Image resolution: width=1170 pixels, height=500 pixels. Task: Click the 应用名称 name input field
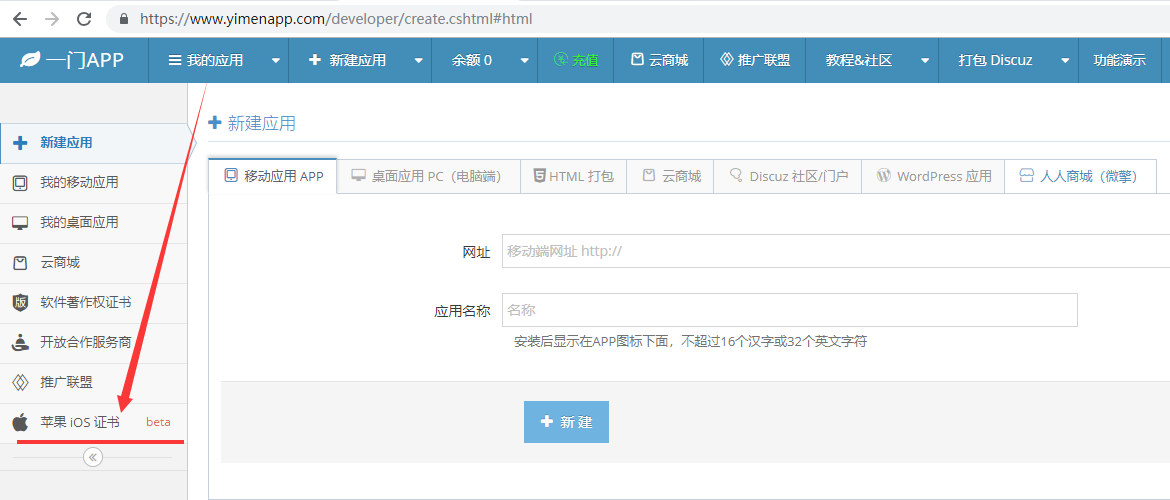point(789,310)
